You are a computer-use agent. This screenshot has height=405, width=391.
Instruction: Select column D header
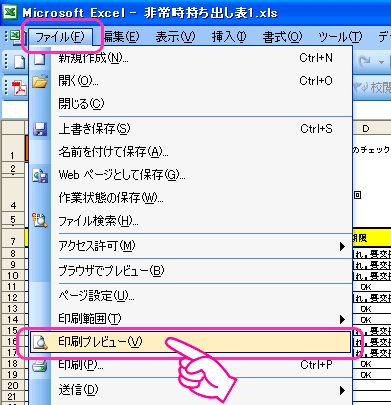click(366, 128)
